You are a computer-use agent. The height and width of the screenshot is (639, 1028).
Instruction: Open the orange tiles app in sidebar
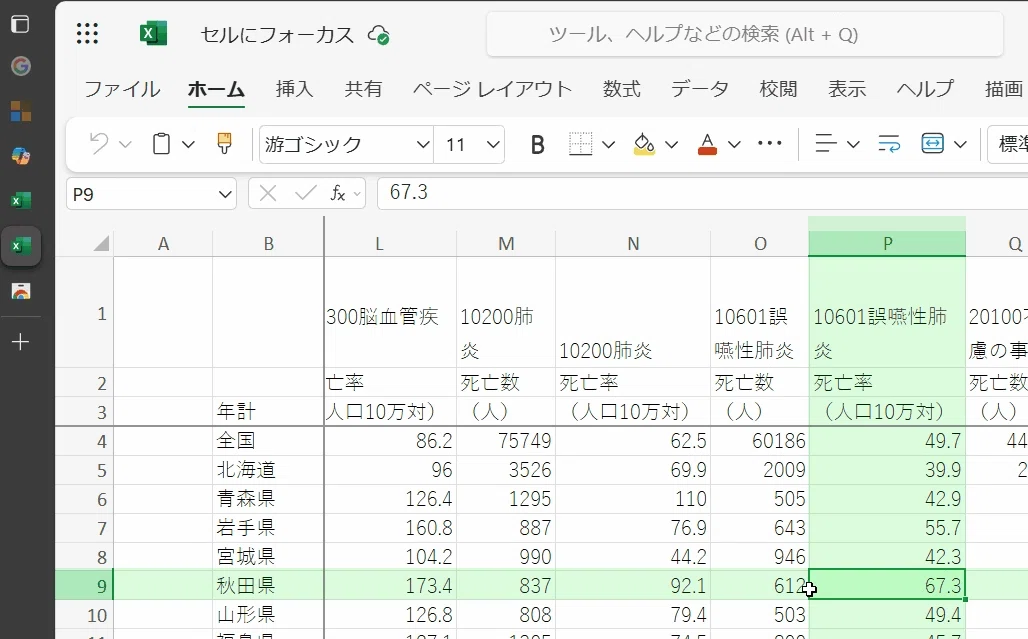[20, 111]
